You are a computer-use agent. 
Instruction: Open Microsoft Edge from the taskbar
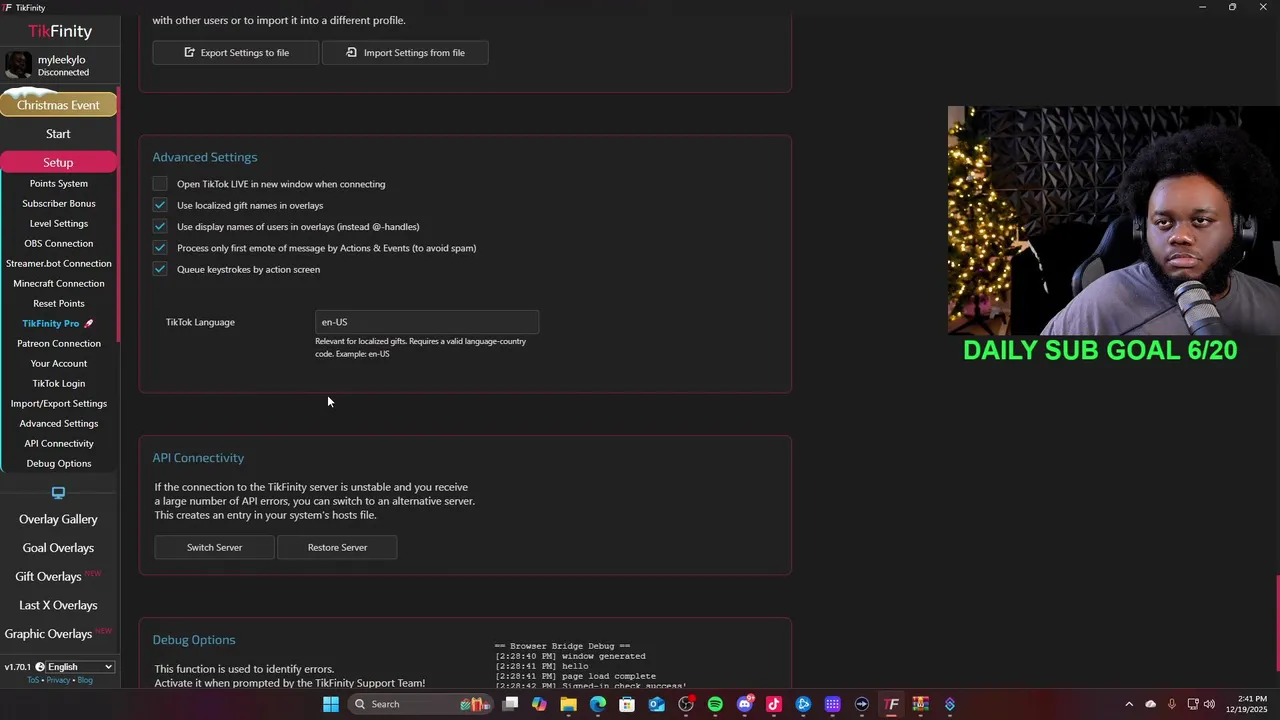coord(598,704)
